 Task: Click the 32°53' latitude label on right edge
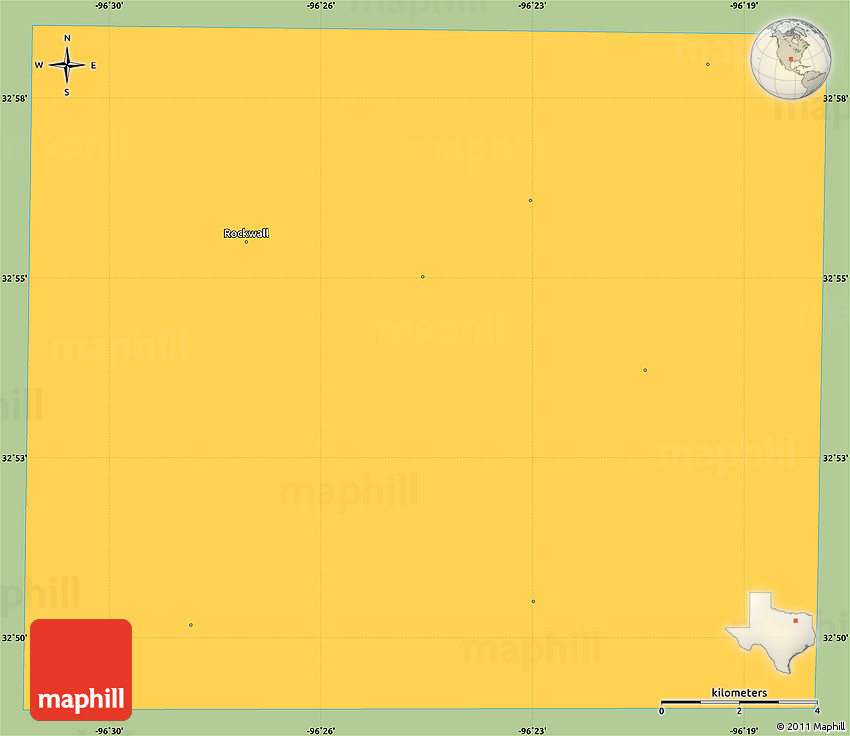(835, 458)
